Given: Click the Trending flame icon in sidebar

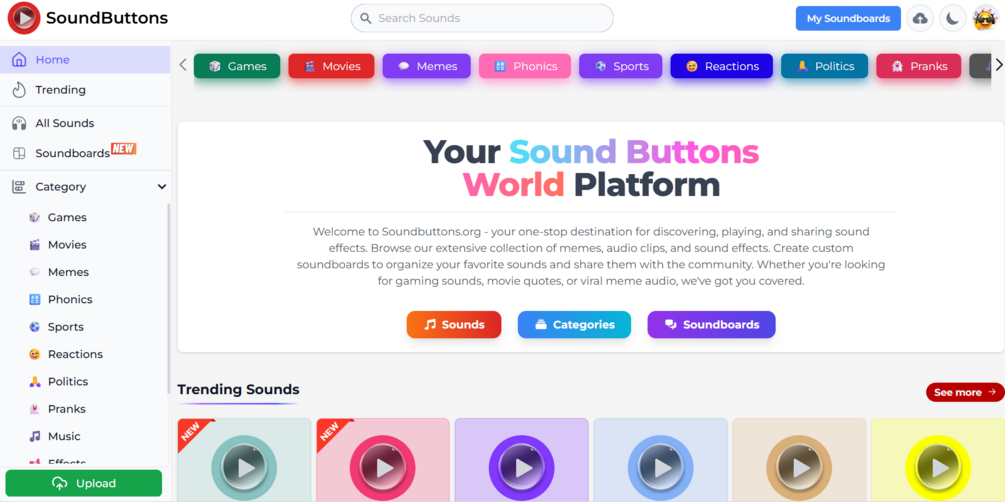Looking at the screenshot, I should [19, 90].
